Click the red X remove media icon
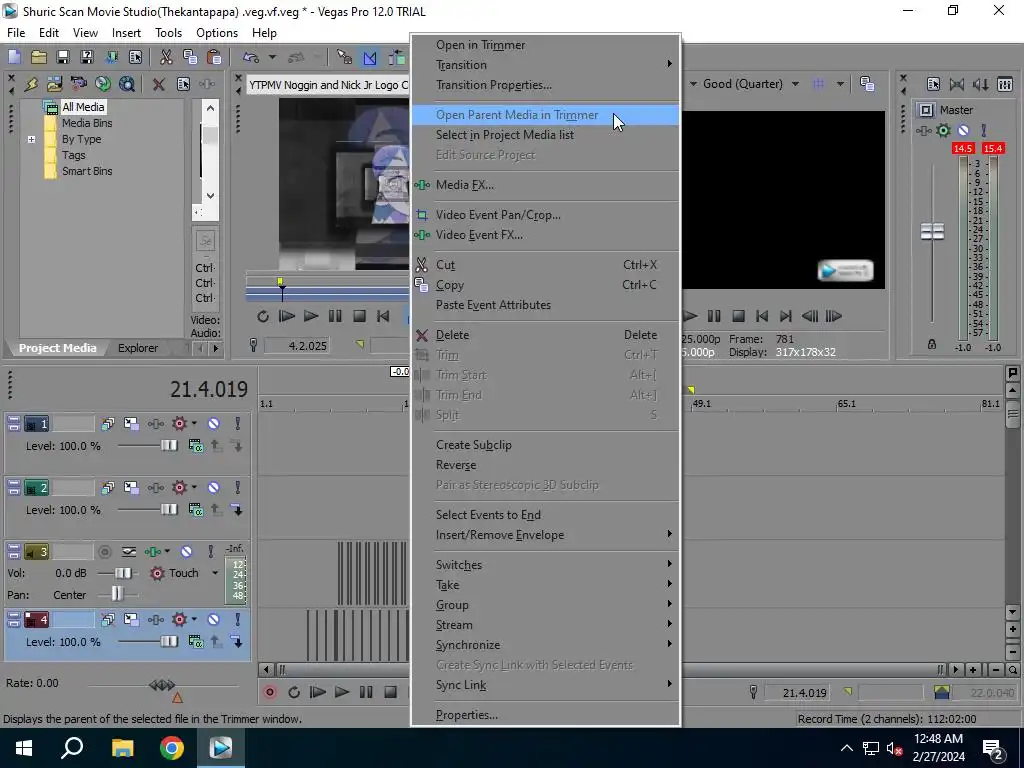The height and width of the screenshot is (768, 1024). pyautogui.click(x=159, y=84)
